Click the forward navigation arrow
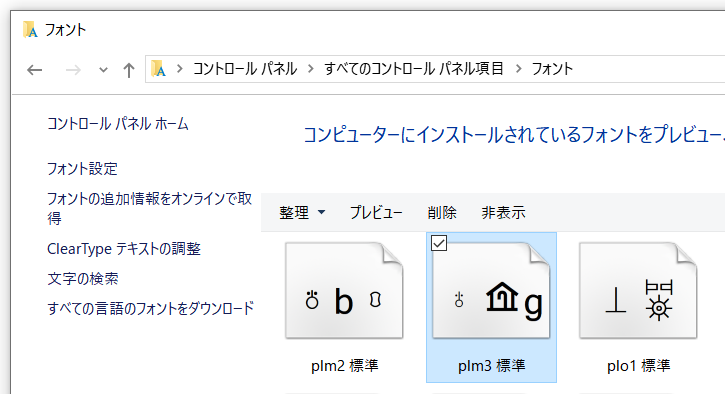The height and width of the screenshot is (394, 725). (x=73, y=70)
